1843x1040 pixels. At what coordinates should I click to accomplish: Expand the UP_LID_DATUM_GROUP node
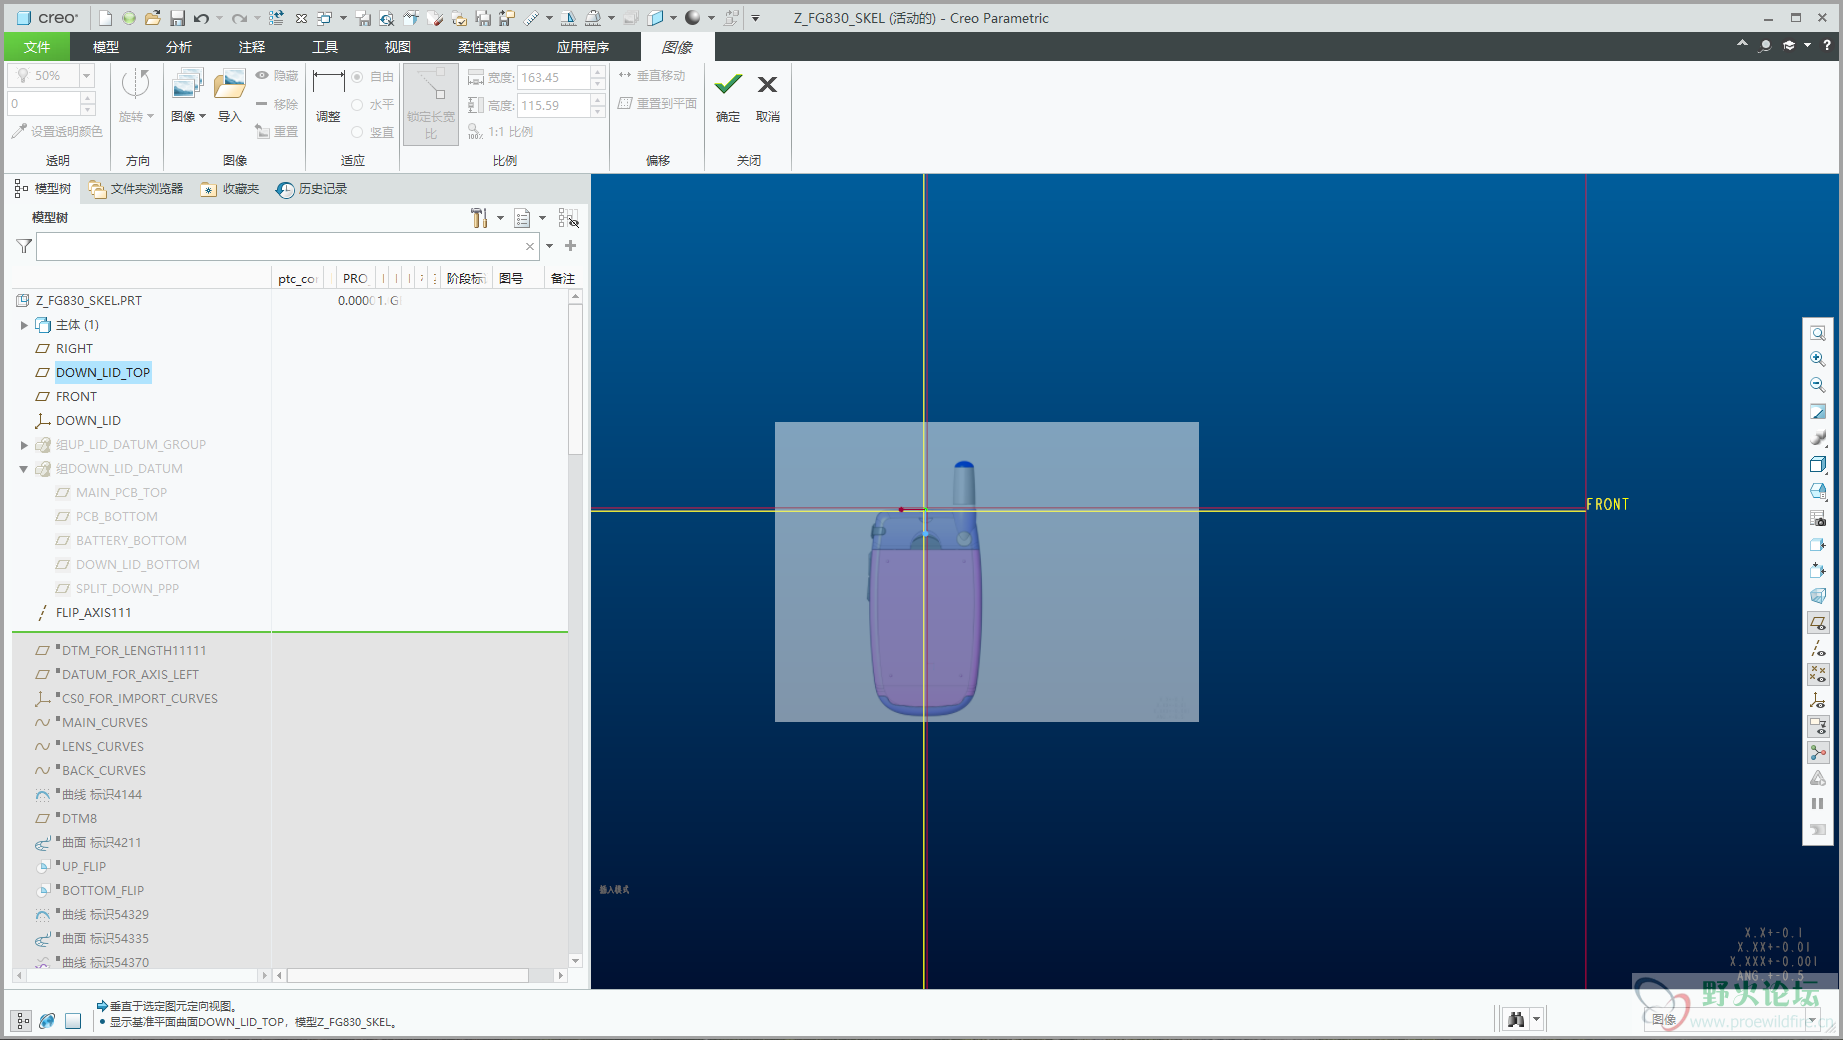click(24, 445)
